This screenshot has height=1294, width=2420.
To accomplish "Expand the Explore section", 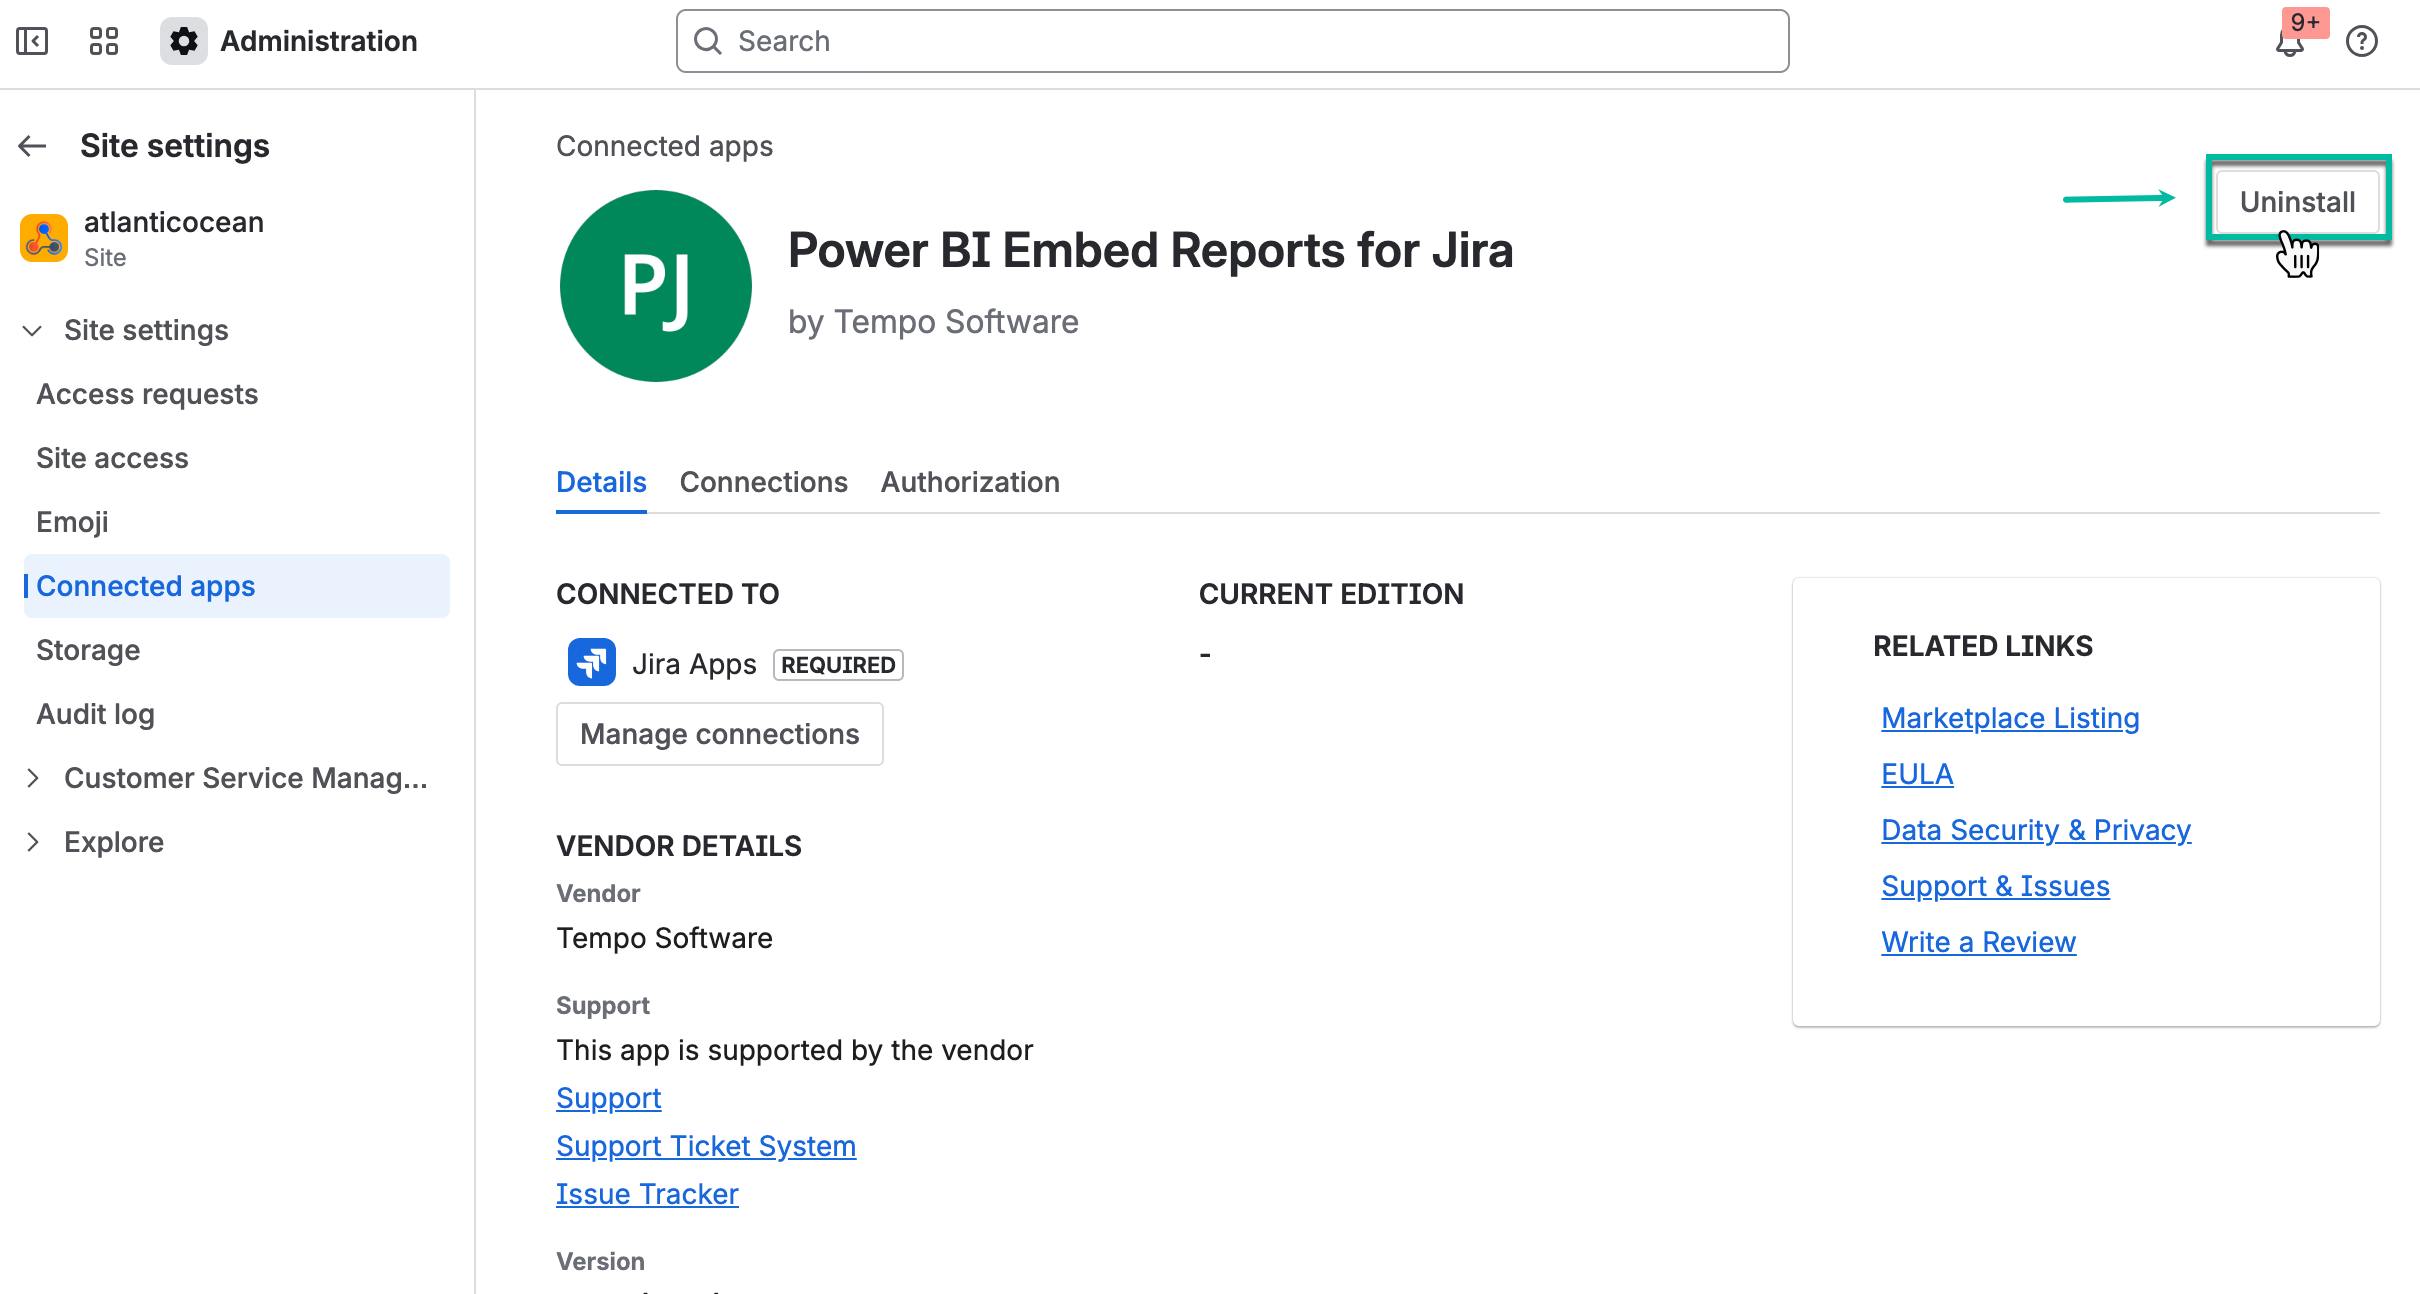I will pos(33,842).
